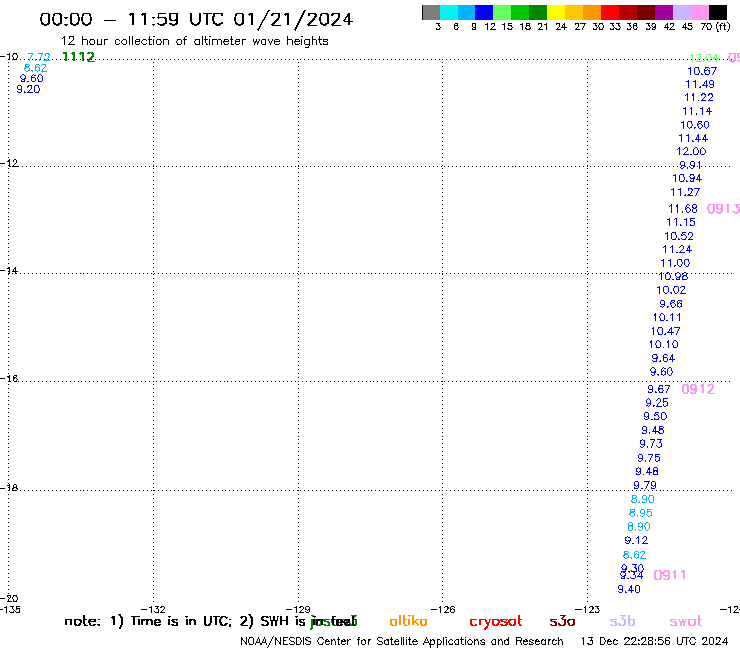Click the 11.24 wave height value
This screenshot has height=650, width=740.
[x=677, y=249]
